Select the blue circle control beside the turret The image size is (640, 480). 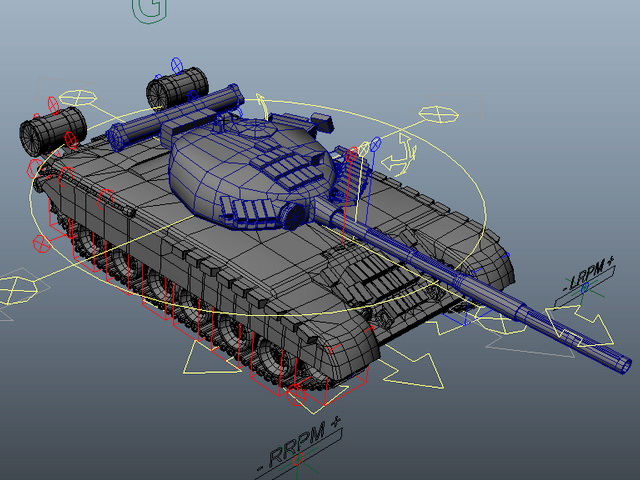click(x=375, y=144)
